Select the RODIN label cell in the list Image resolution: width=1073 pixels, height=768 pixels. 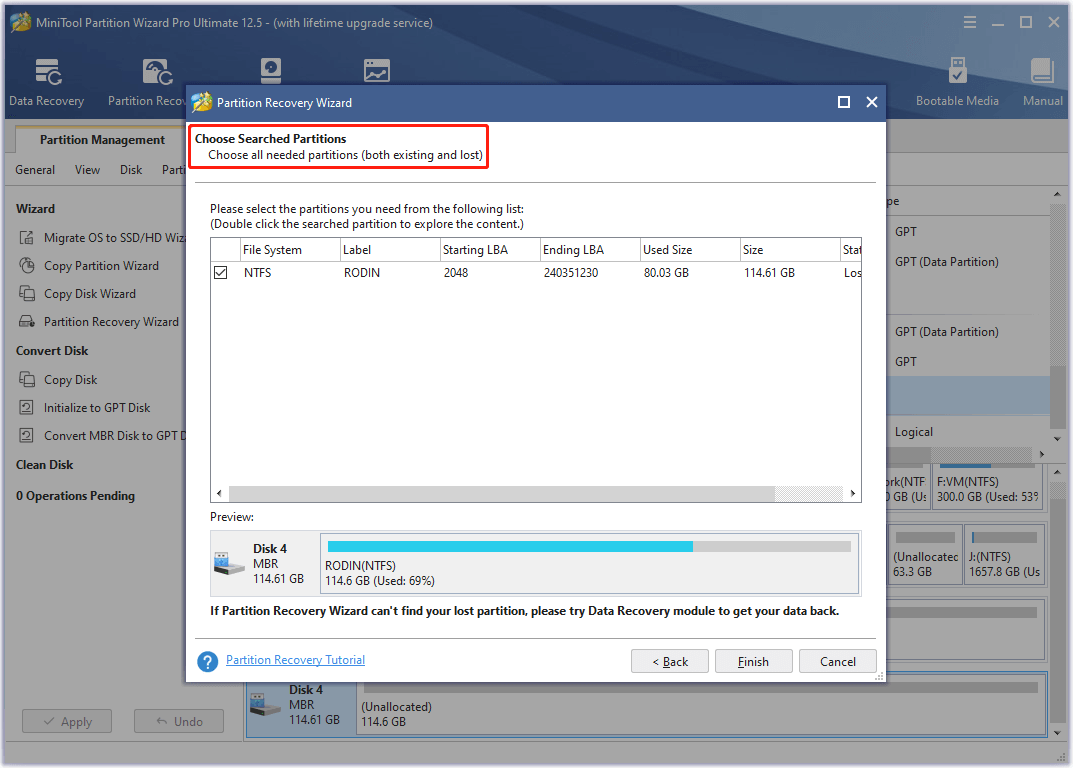362,272
